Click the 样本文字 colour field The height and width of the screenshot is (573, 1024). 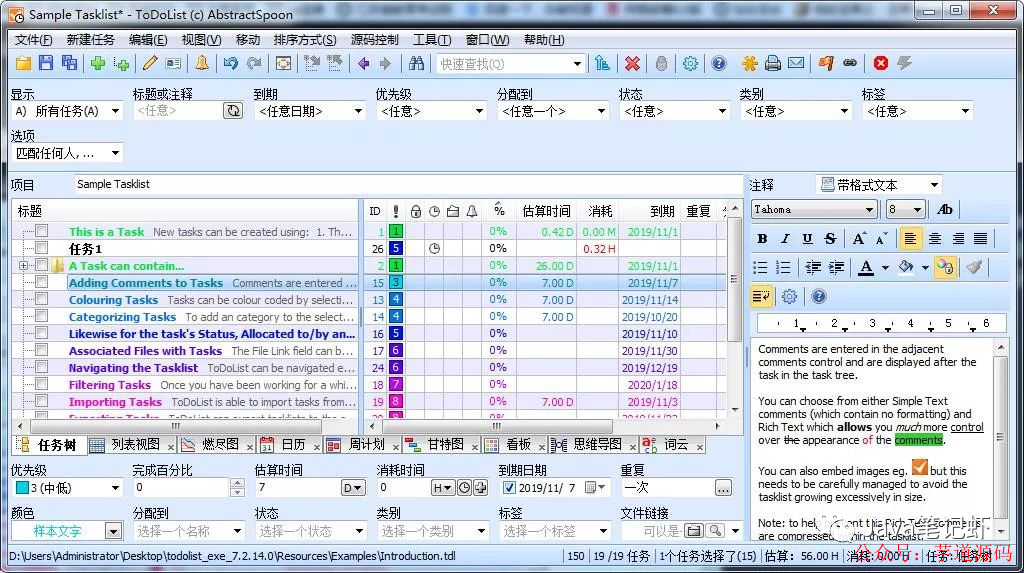(x=57, y=531)
